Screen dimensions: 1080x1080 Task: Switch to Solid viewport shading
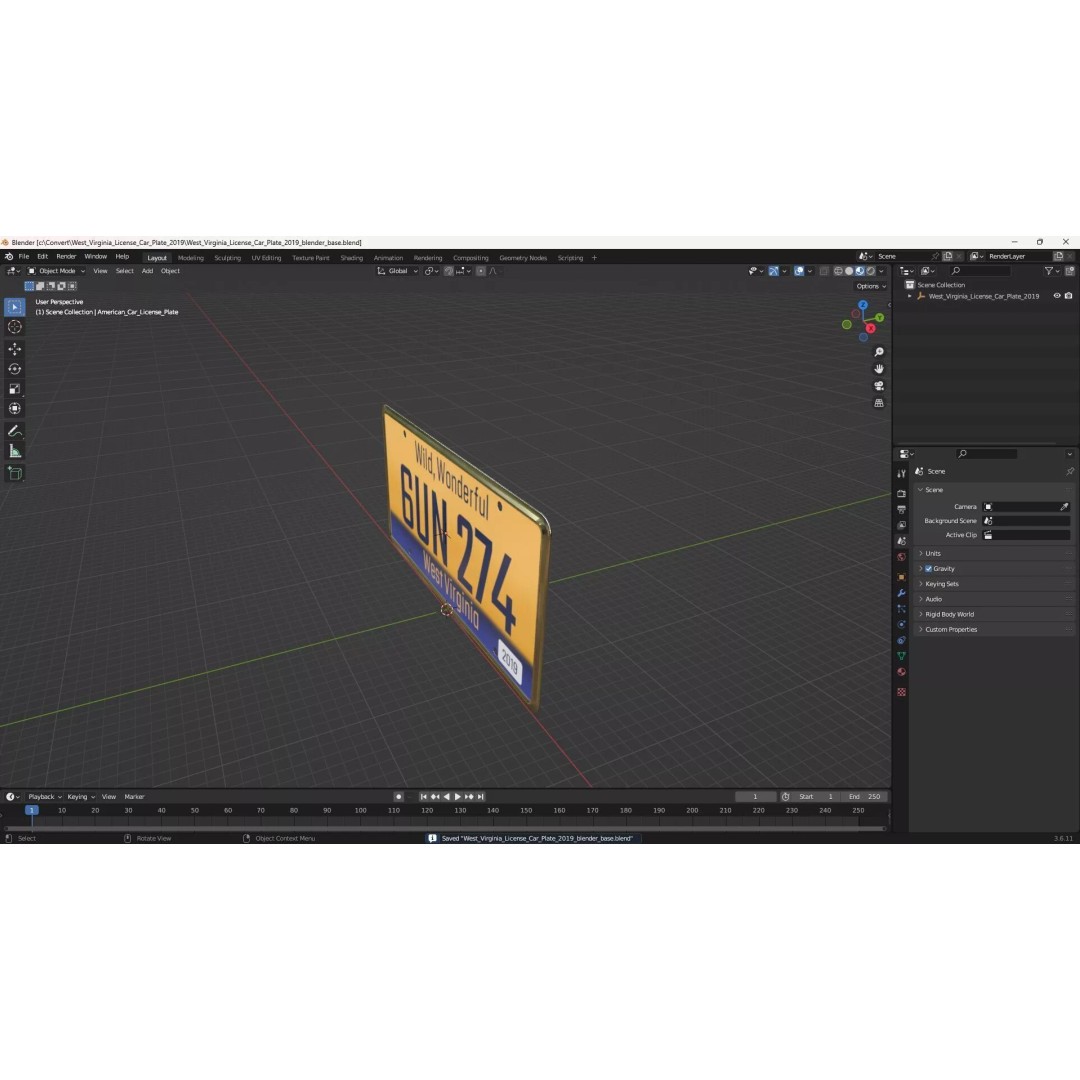click(849, 271)
